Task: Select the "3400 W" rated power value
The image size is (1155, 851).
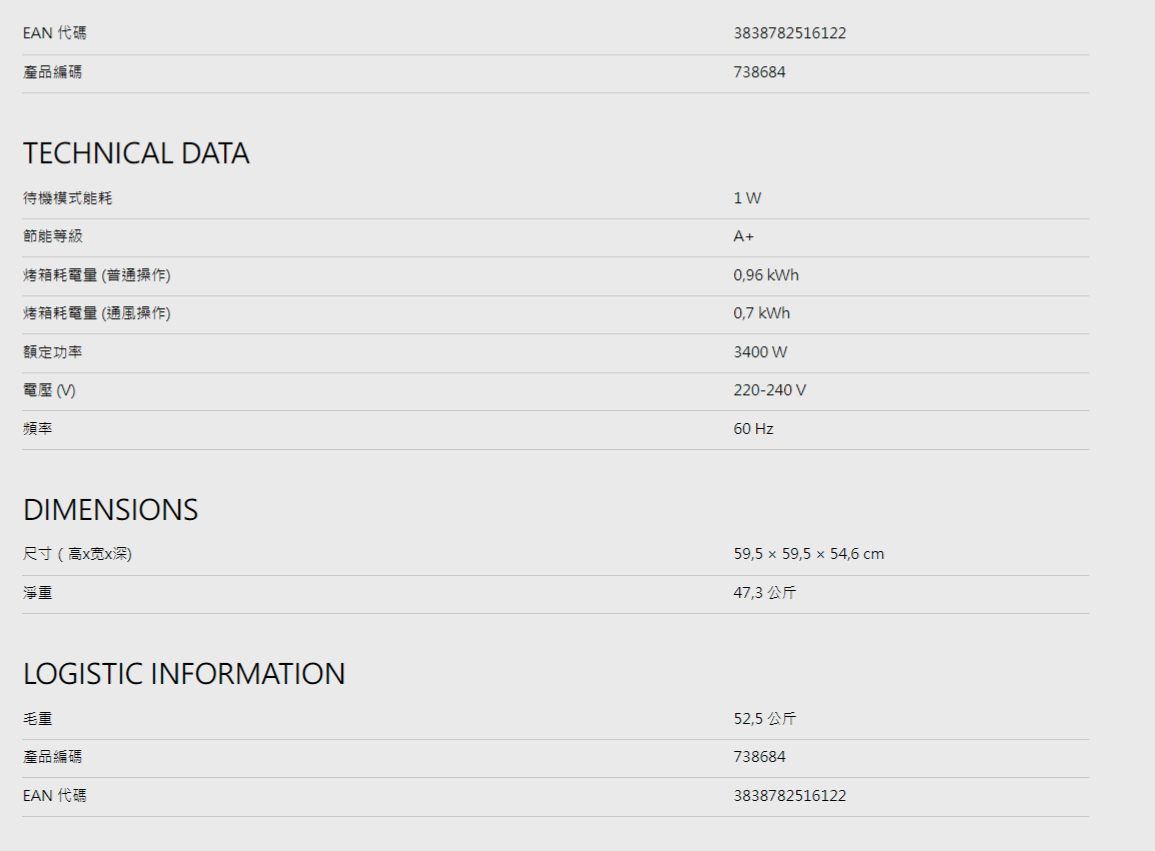Action: pos(760,352)
